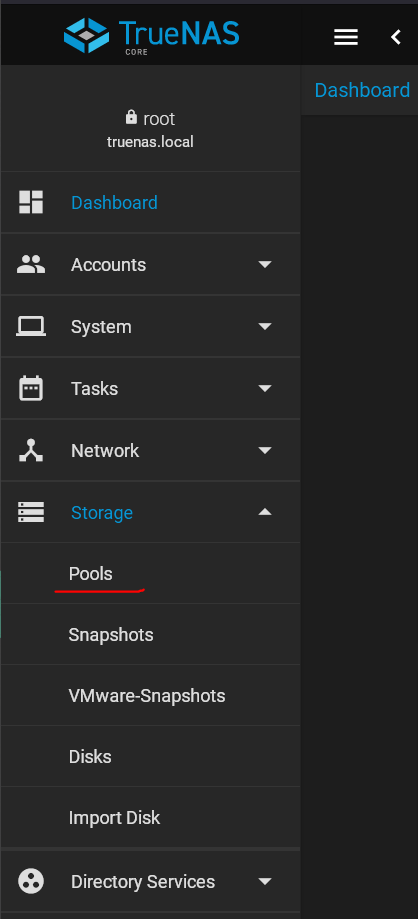Click the TrueNAS Core logo
The width and height of the screenshot is (418, 919).
(x=151, y=35)
